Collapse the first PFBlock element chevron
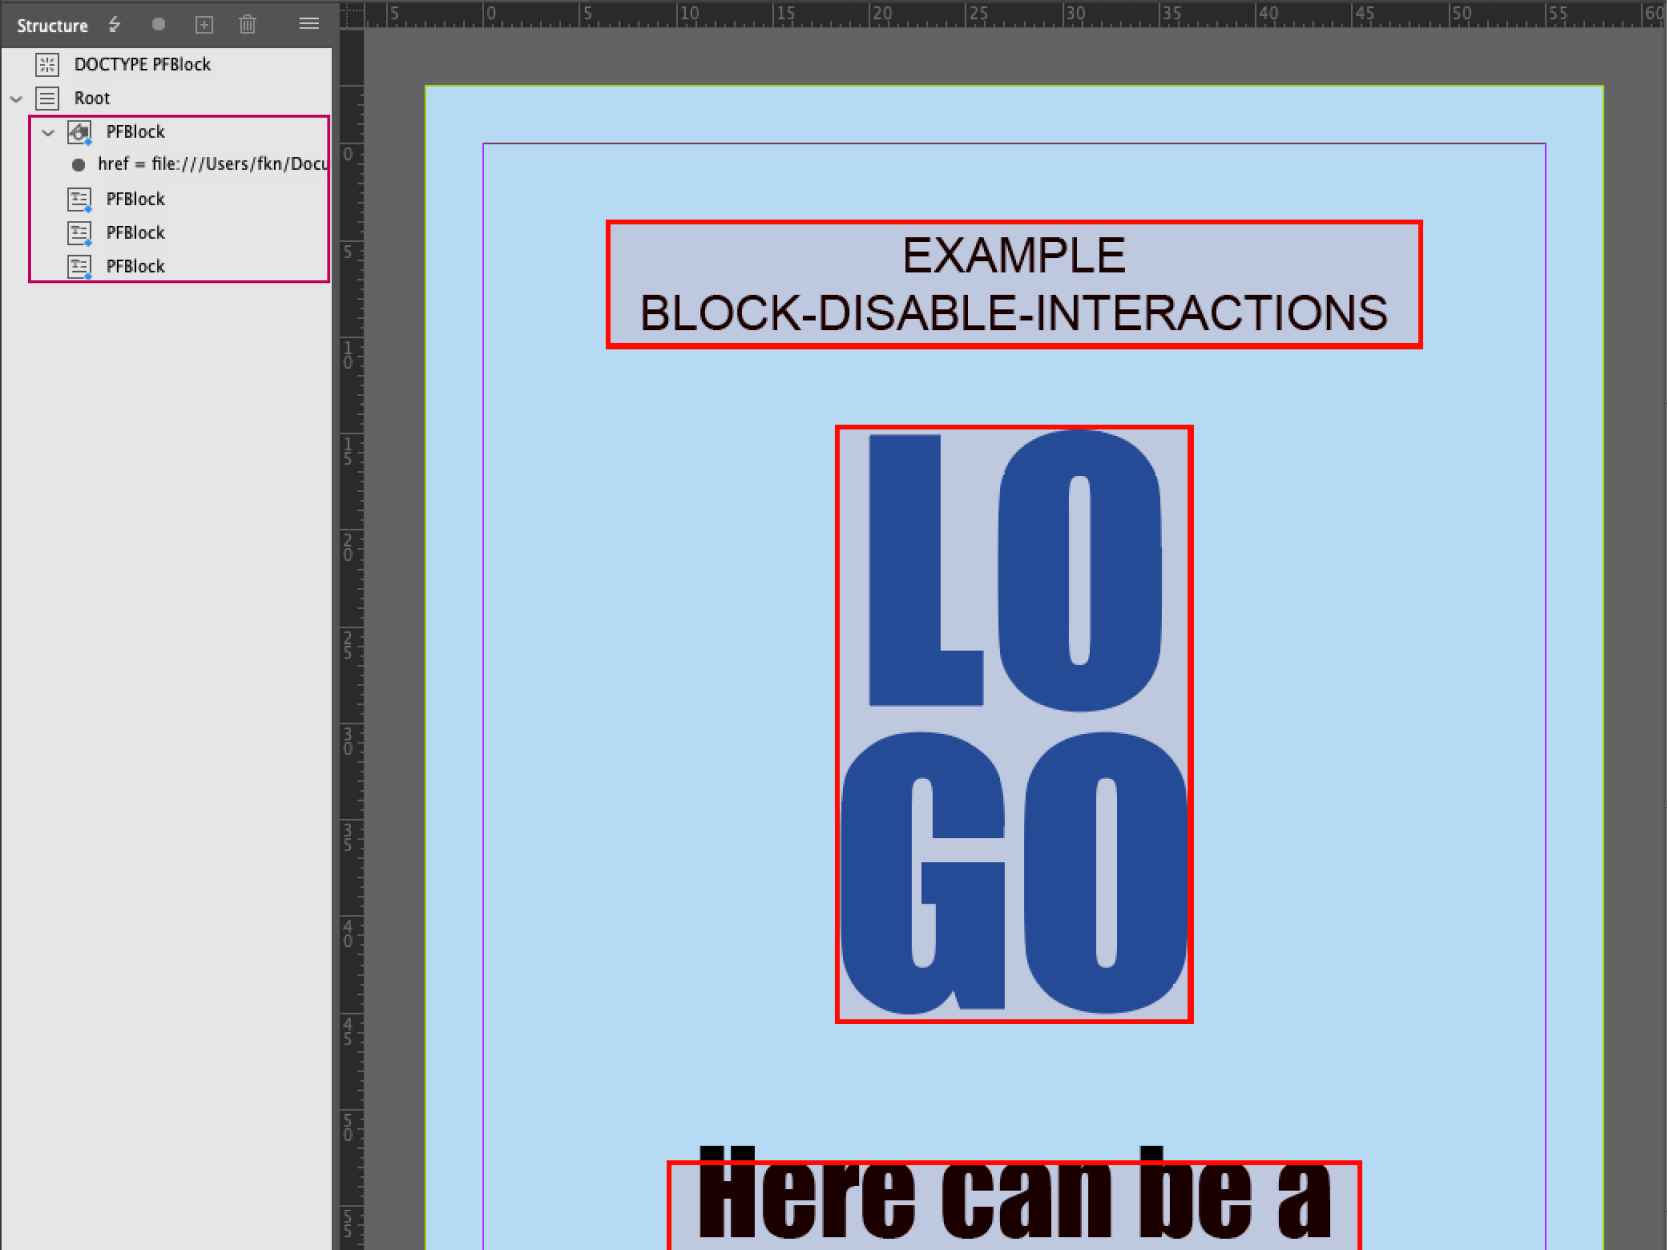 tap(48, 132)
